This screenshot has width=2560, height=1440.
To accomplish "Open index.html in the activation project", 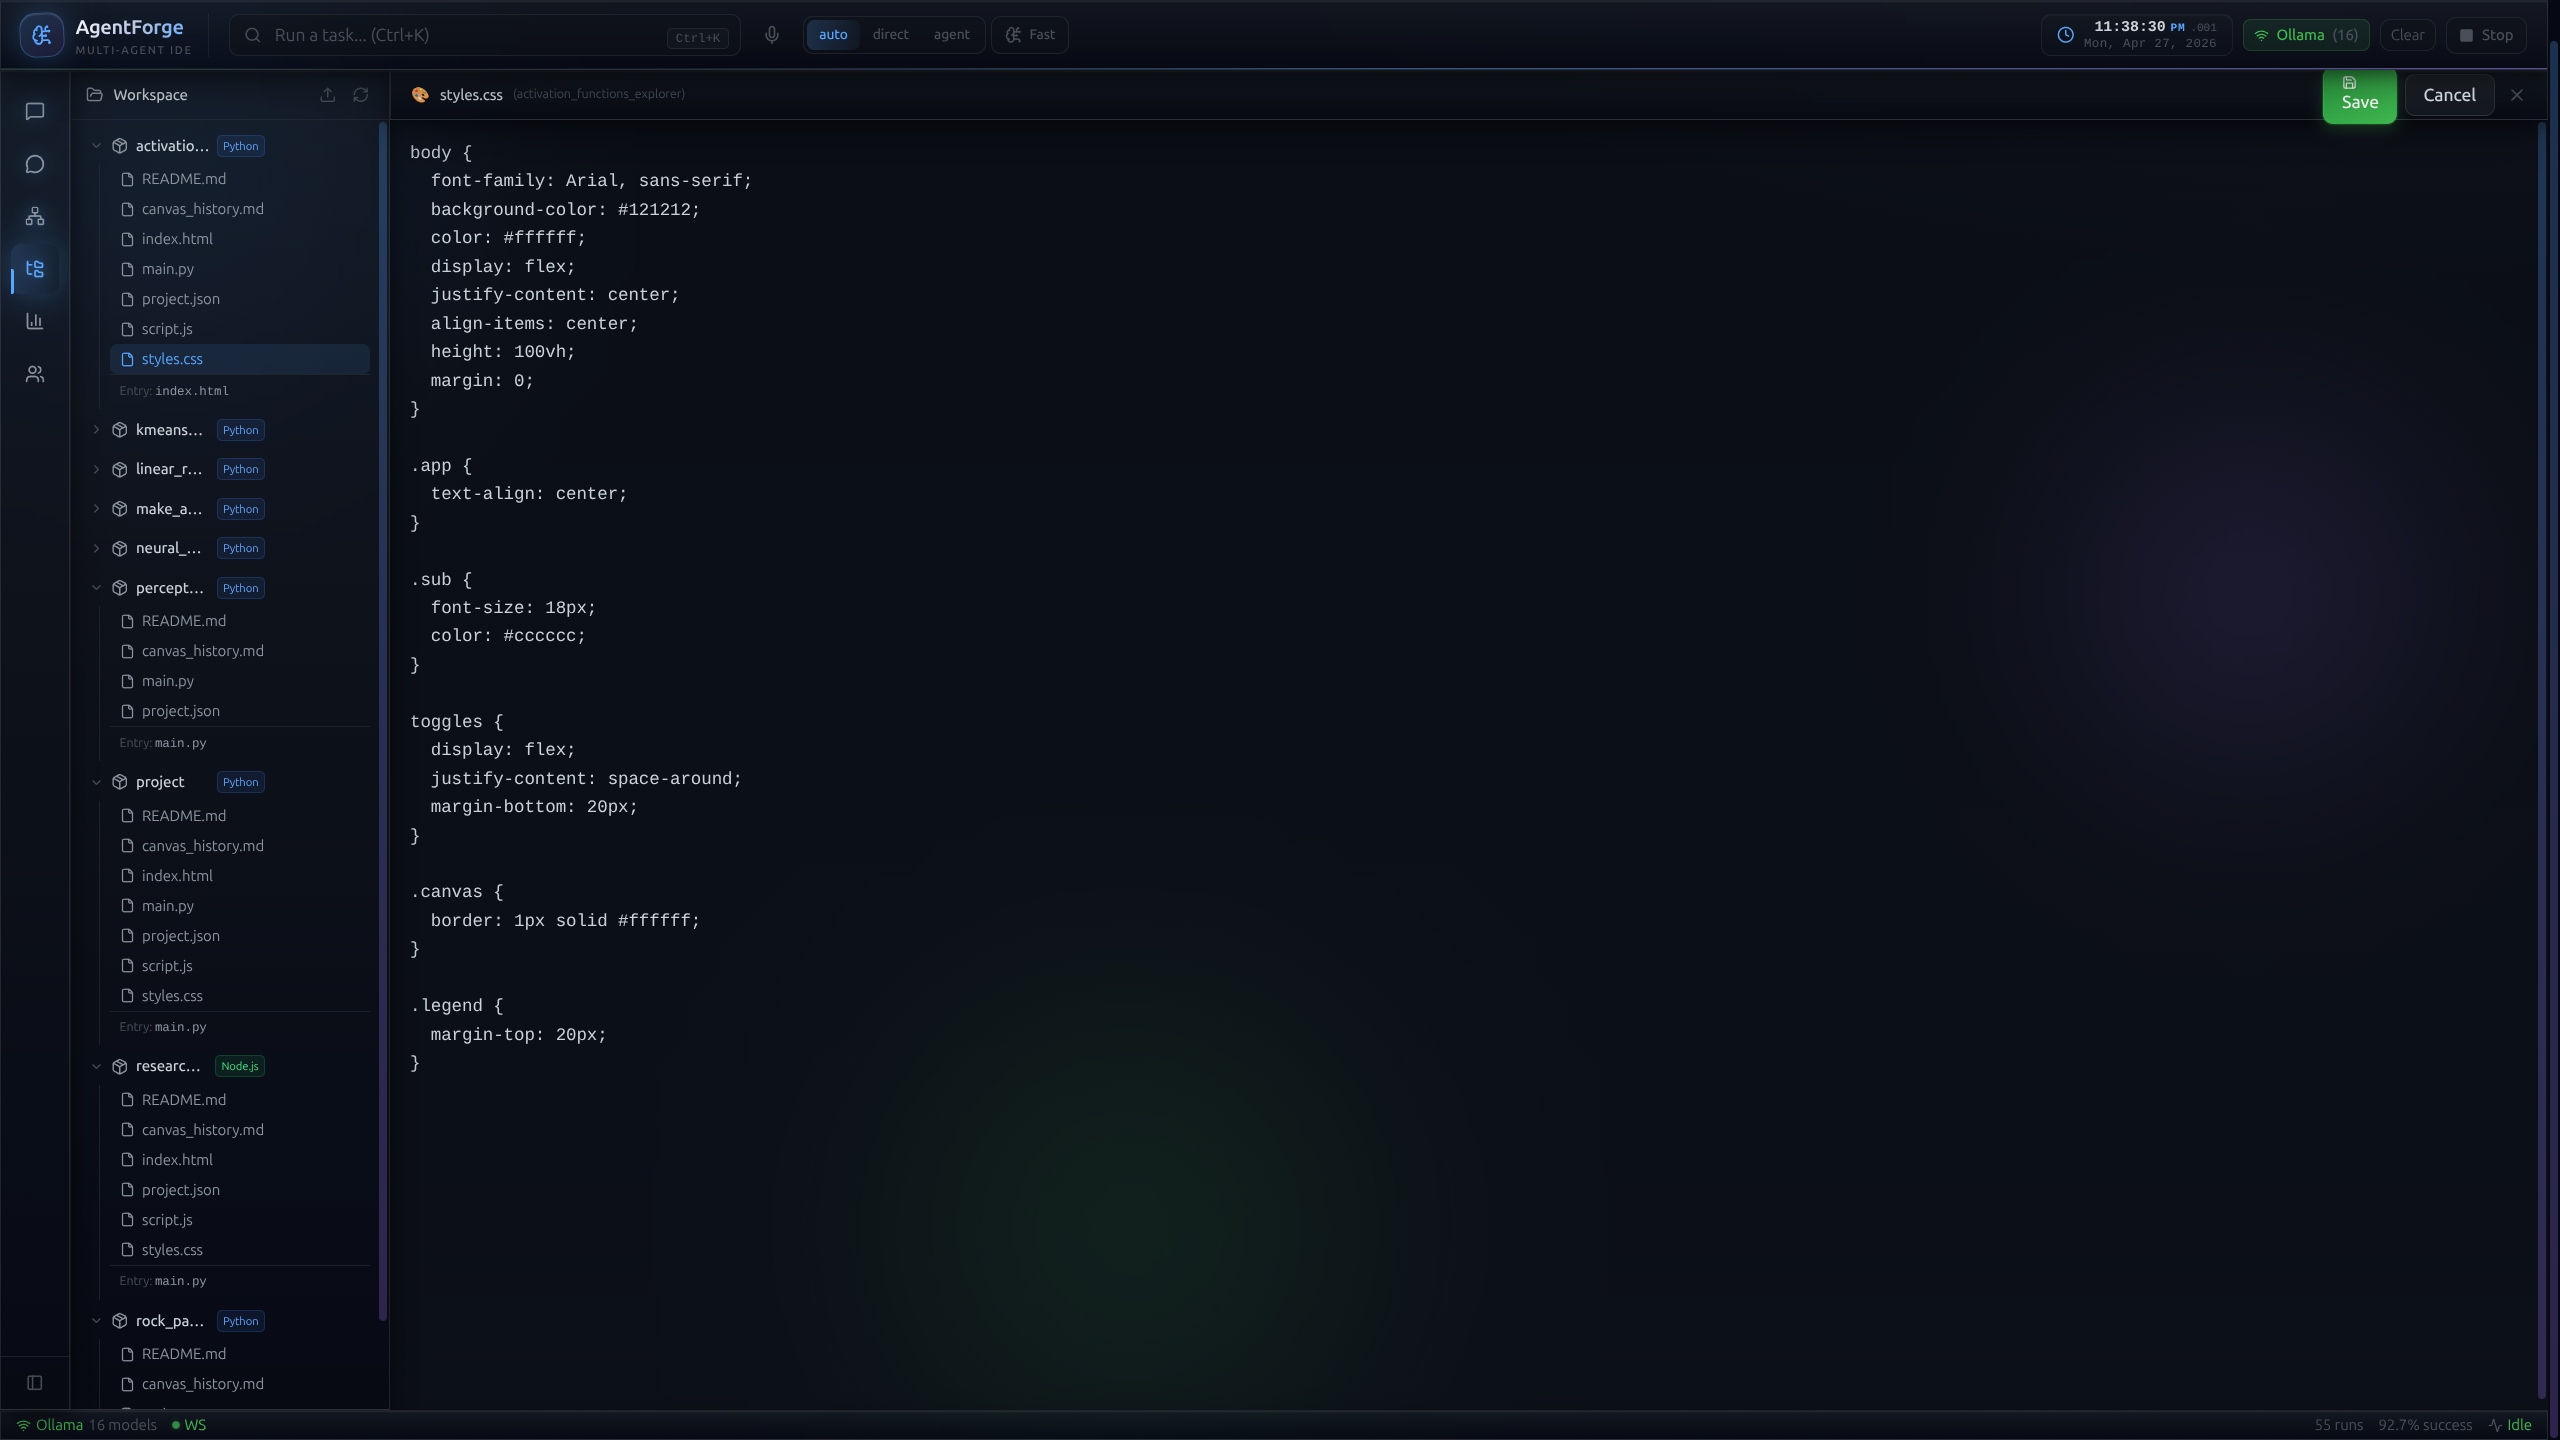I will coord(240,239).
